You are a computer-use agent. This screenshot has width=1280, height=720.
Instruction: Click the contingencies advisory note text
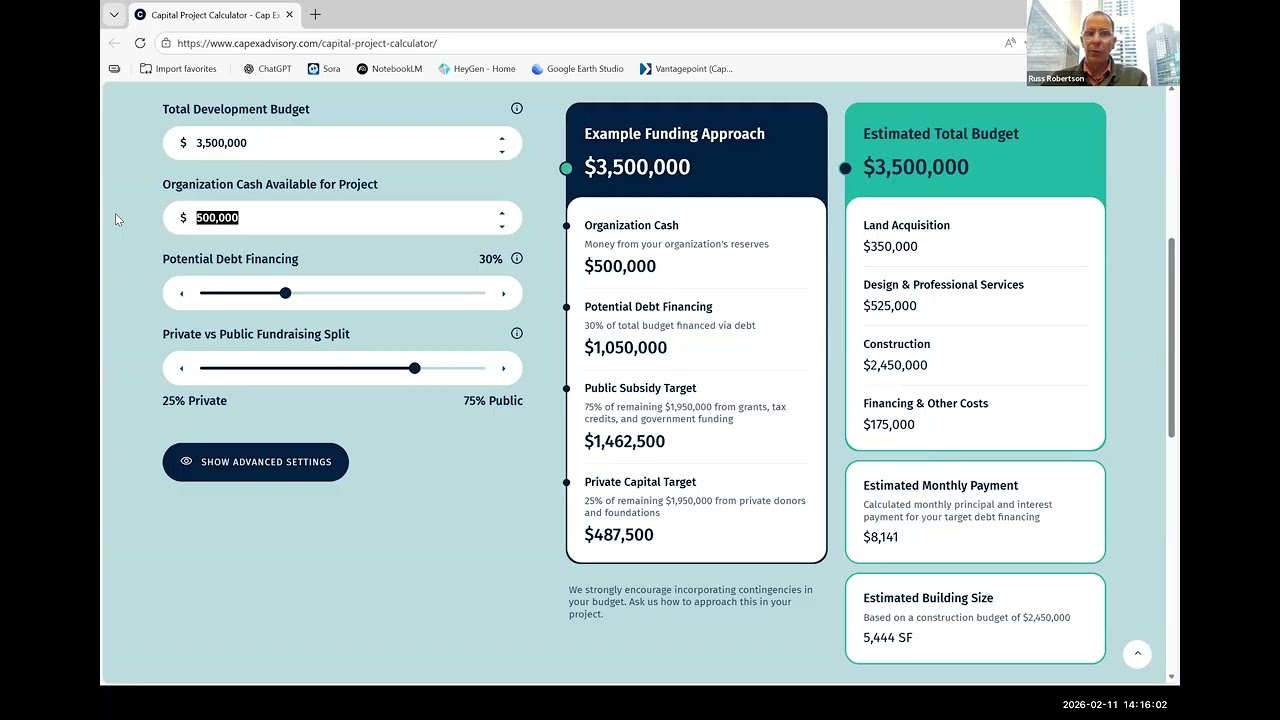(x=691, y=602)
